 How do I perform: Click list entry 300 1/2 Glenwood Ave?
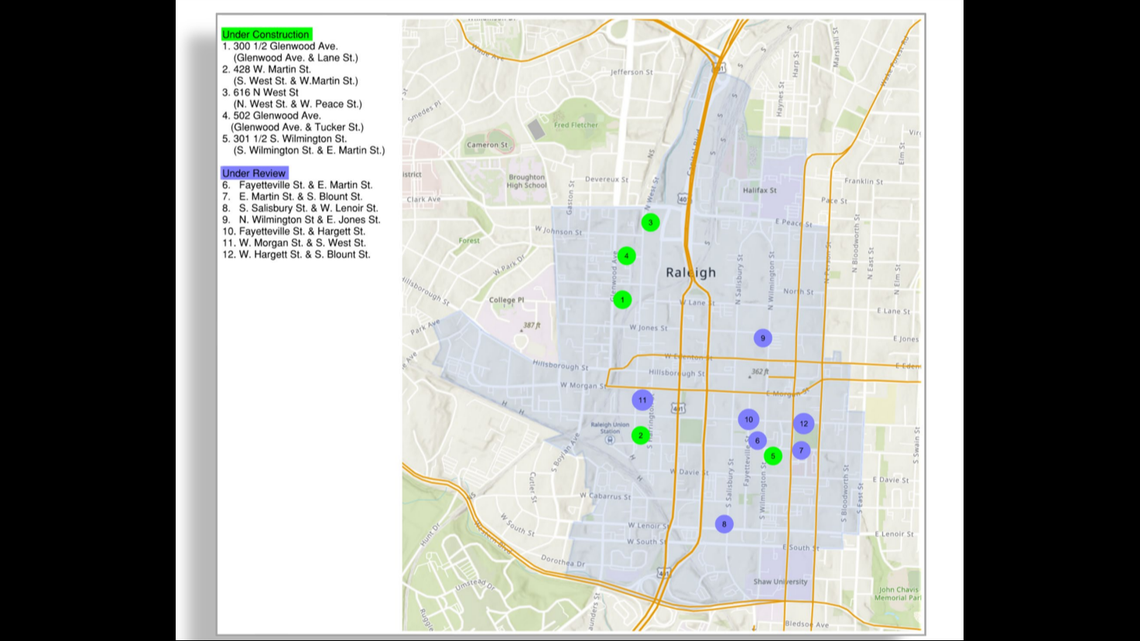coord(280,46)
